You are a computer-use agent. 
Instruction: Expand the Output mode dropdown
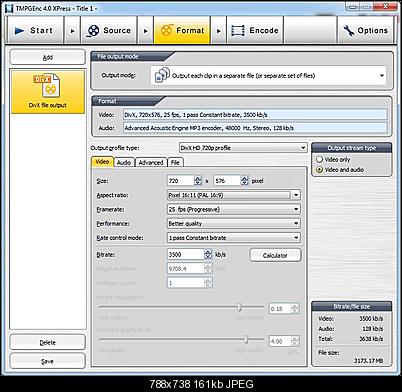click(x=382, y=76)
